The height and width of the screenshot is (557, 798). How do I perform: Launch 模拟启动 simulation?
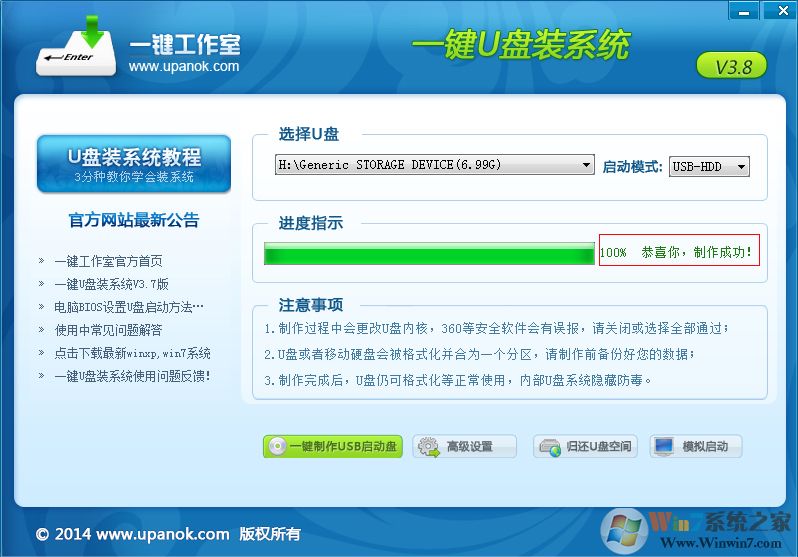pyautogui.click(x=696, y=447)
